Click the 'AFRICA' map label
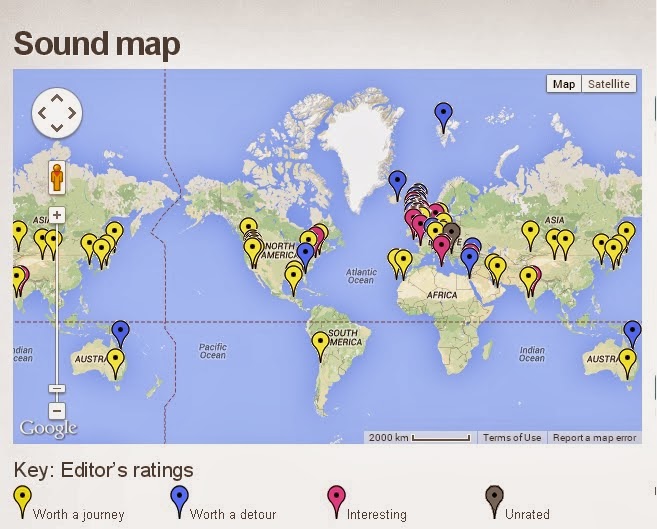Viewport: 657px width, 529px height. pyautogui.click(x=442, y=295)
